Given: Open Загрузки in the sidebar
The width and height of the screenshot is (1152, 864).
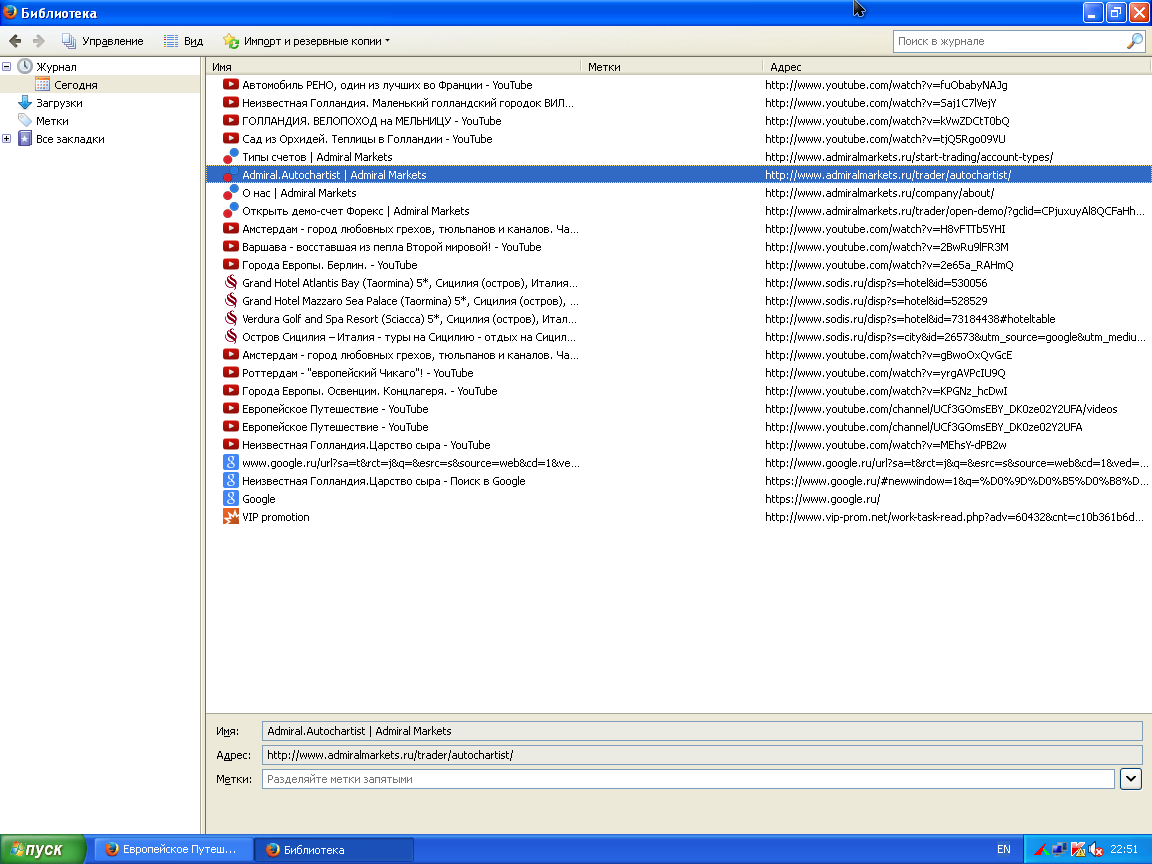Looking at the screenshot, I should pos(60,103).
